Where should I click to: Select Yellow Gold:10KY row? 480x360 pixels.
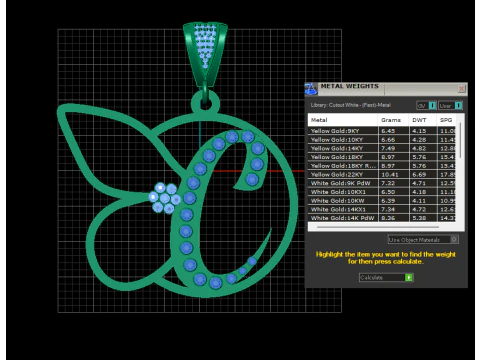point(381,140)
